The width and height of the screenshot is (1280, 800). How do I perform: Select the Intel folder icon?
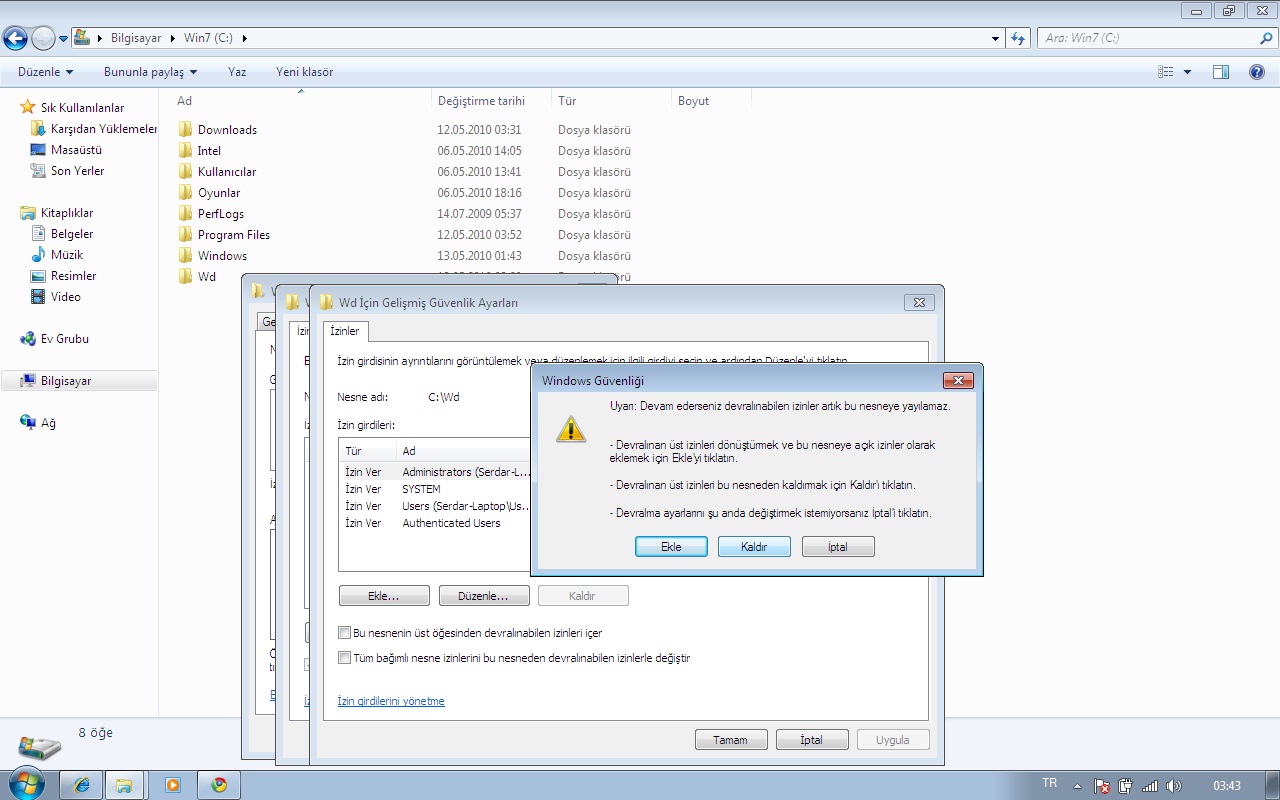[x=185, y=150]
